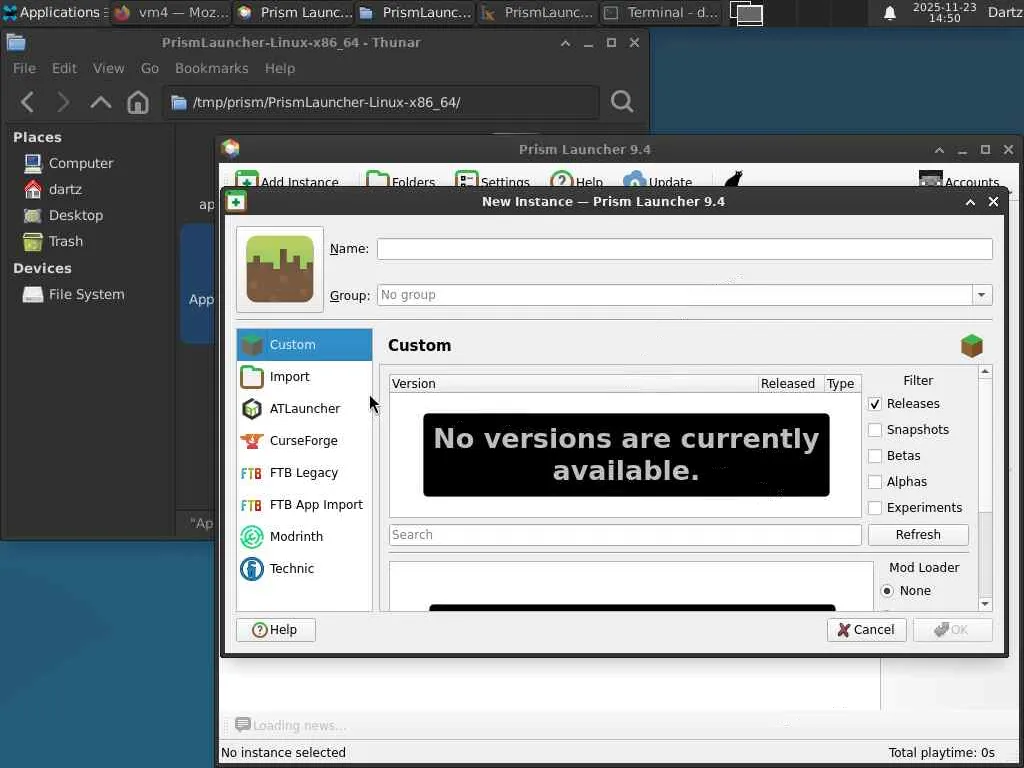Enable the Snapshots filter checkbox
Screen dimensions: 1024x768
874,430
